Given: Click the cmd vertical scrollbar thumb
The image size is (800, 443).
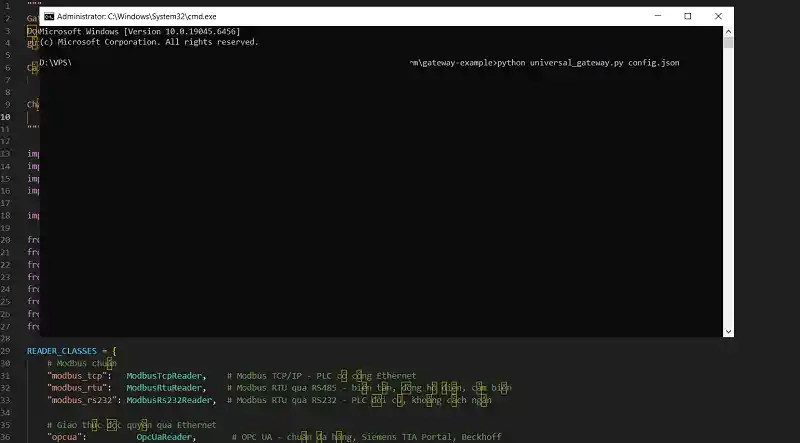Looking at the screenshot, I should point(728,42).
